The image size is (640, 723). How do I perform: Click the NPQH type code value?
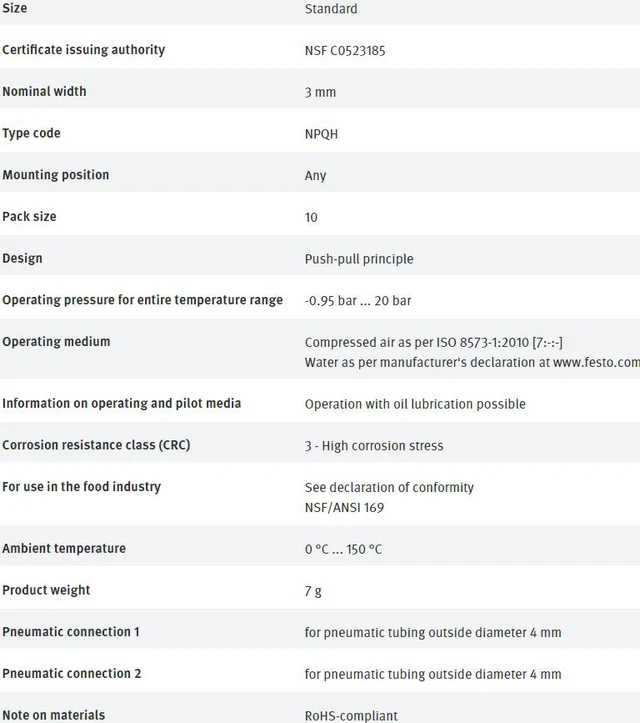point(321,134)
